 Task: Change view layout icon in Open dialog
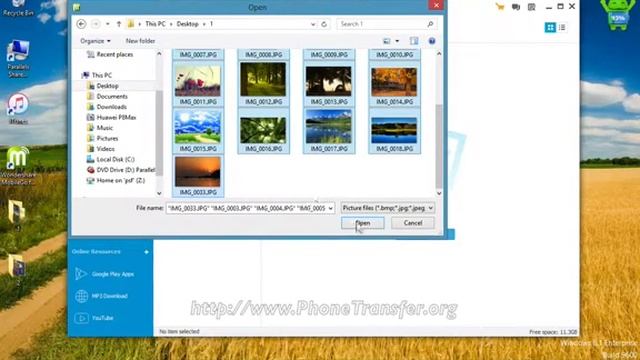387,41
